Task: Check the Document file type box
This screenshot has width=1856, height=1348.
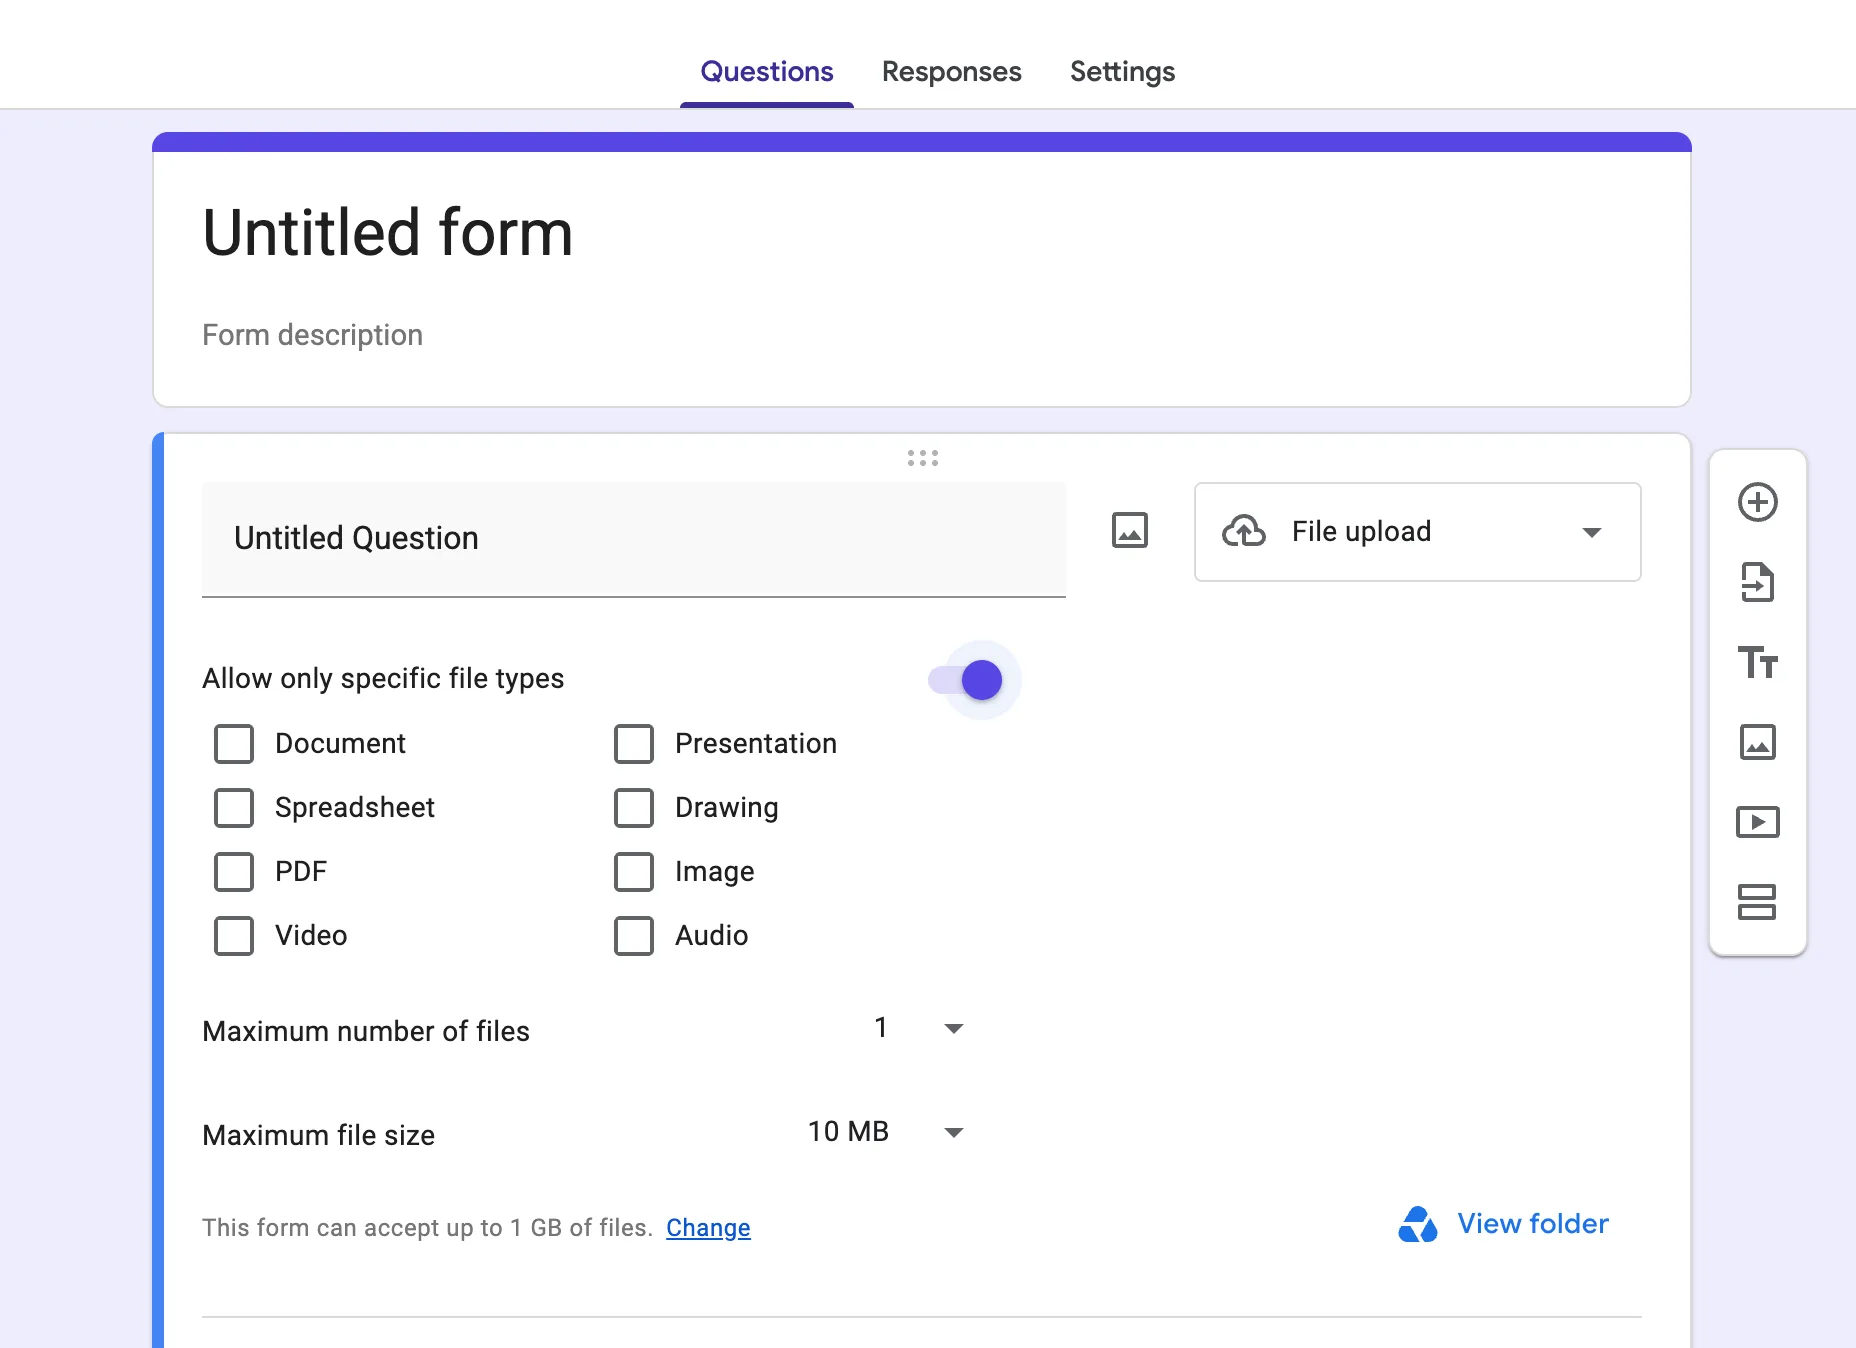Action: (234, 744)
